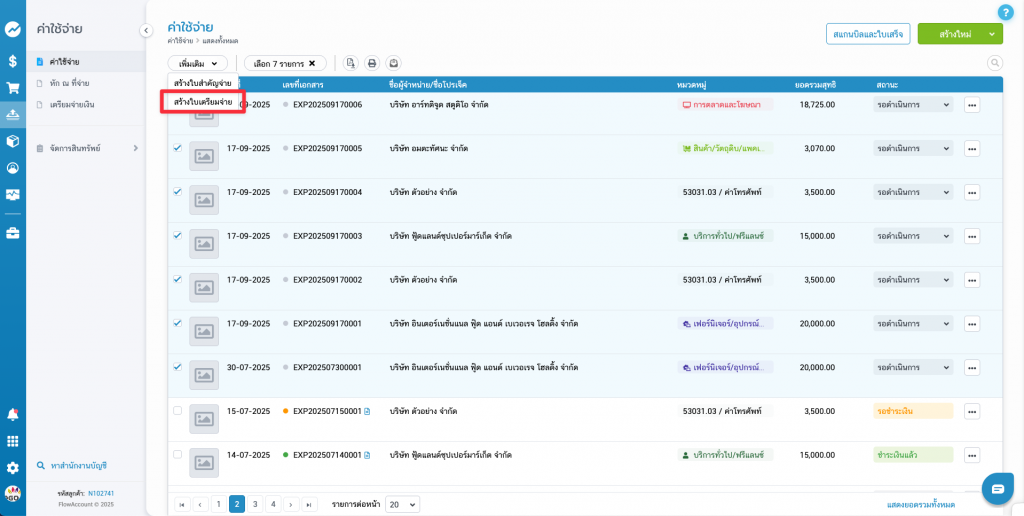Screen dimensions: 1024x516
Task: Select สร้างใบเตรียมจ่าย from the dropdown menu
Action: pyautogui.click(x=203, y=102)
